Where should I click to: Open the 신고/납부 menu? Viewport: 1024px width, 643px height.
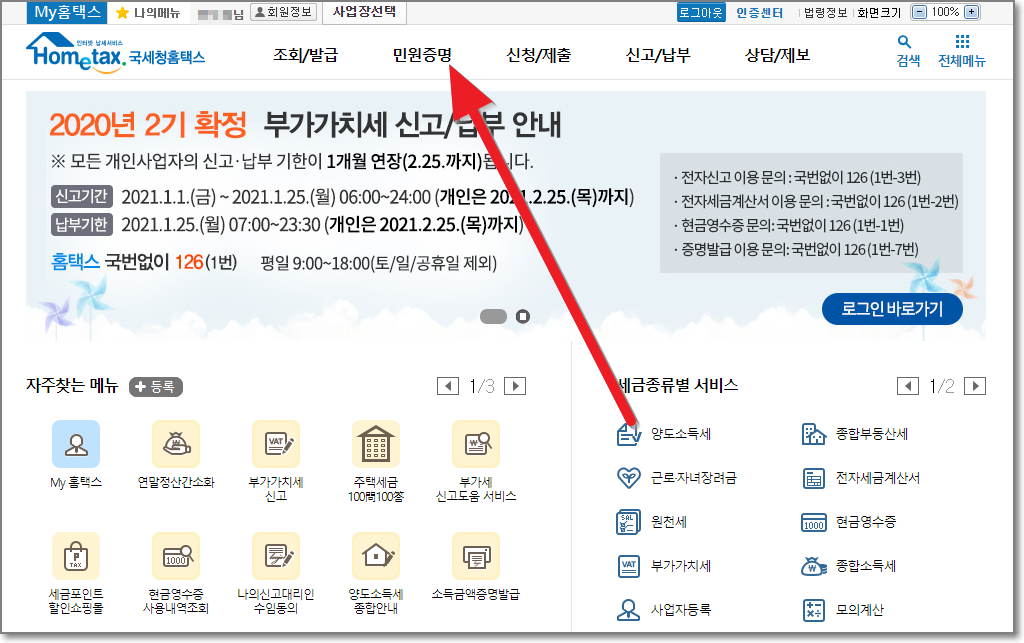coord(658,55)
